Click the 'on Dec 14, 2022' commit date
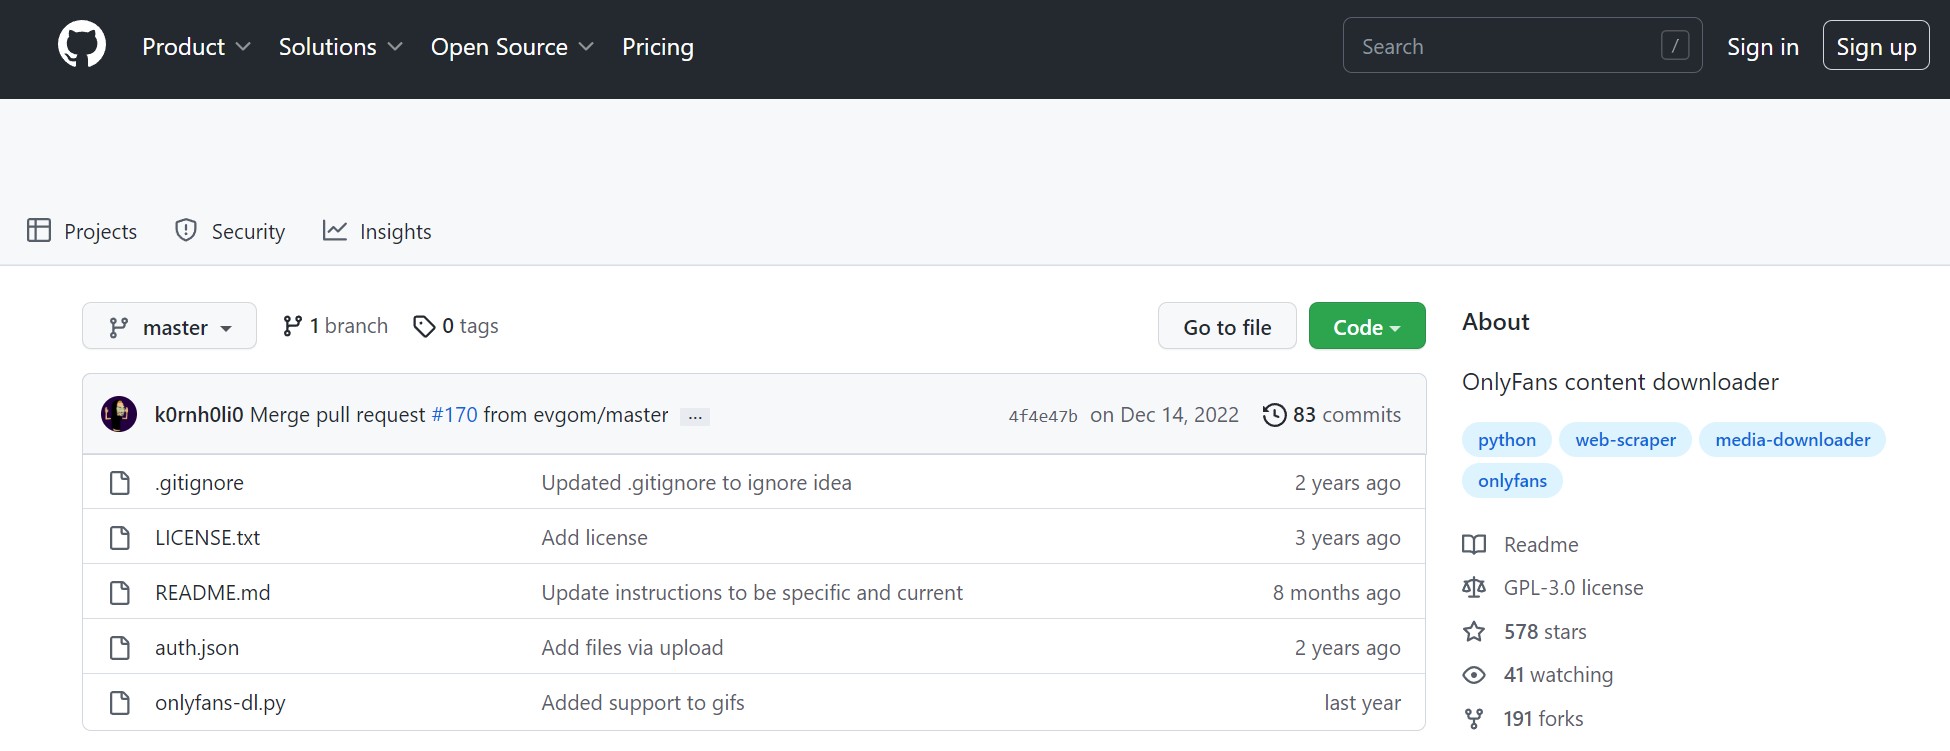The height and width of the screenshot is (751, 1950). click(1164, 415)
